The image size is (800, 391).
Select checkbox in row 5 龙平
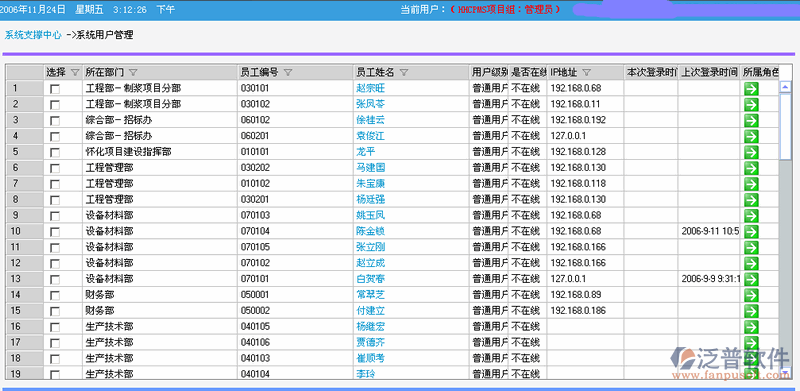(55, 153)
